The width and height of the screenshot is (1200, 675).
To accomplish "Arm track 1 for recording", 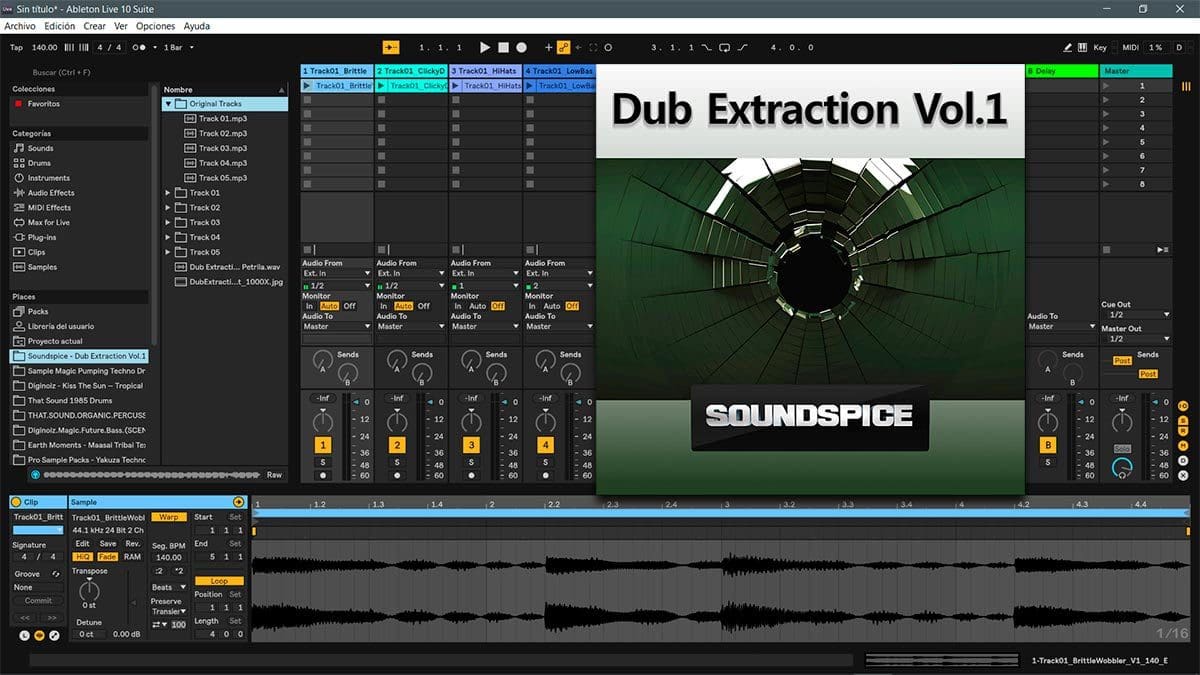I will pyautogui.click(x=323, y=476).
